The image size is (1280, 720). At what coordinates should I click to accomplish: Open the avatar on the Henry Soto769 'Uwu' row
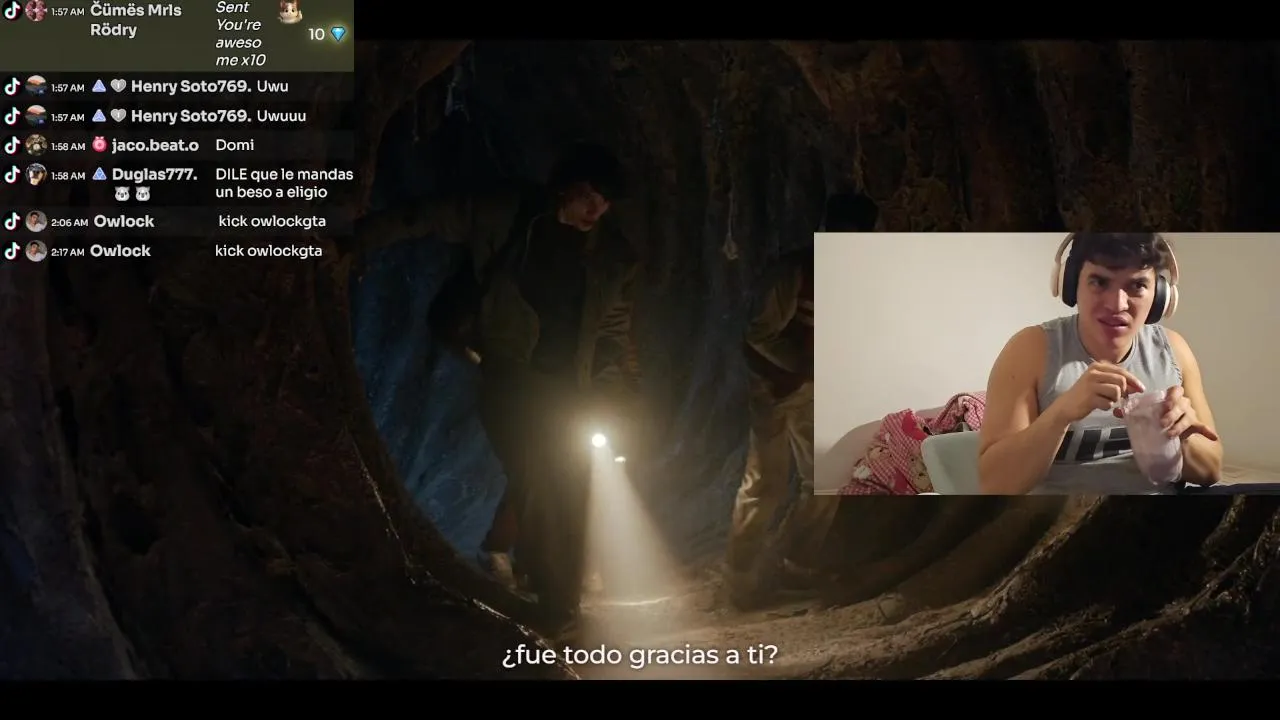[x=36, y=86]
